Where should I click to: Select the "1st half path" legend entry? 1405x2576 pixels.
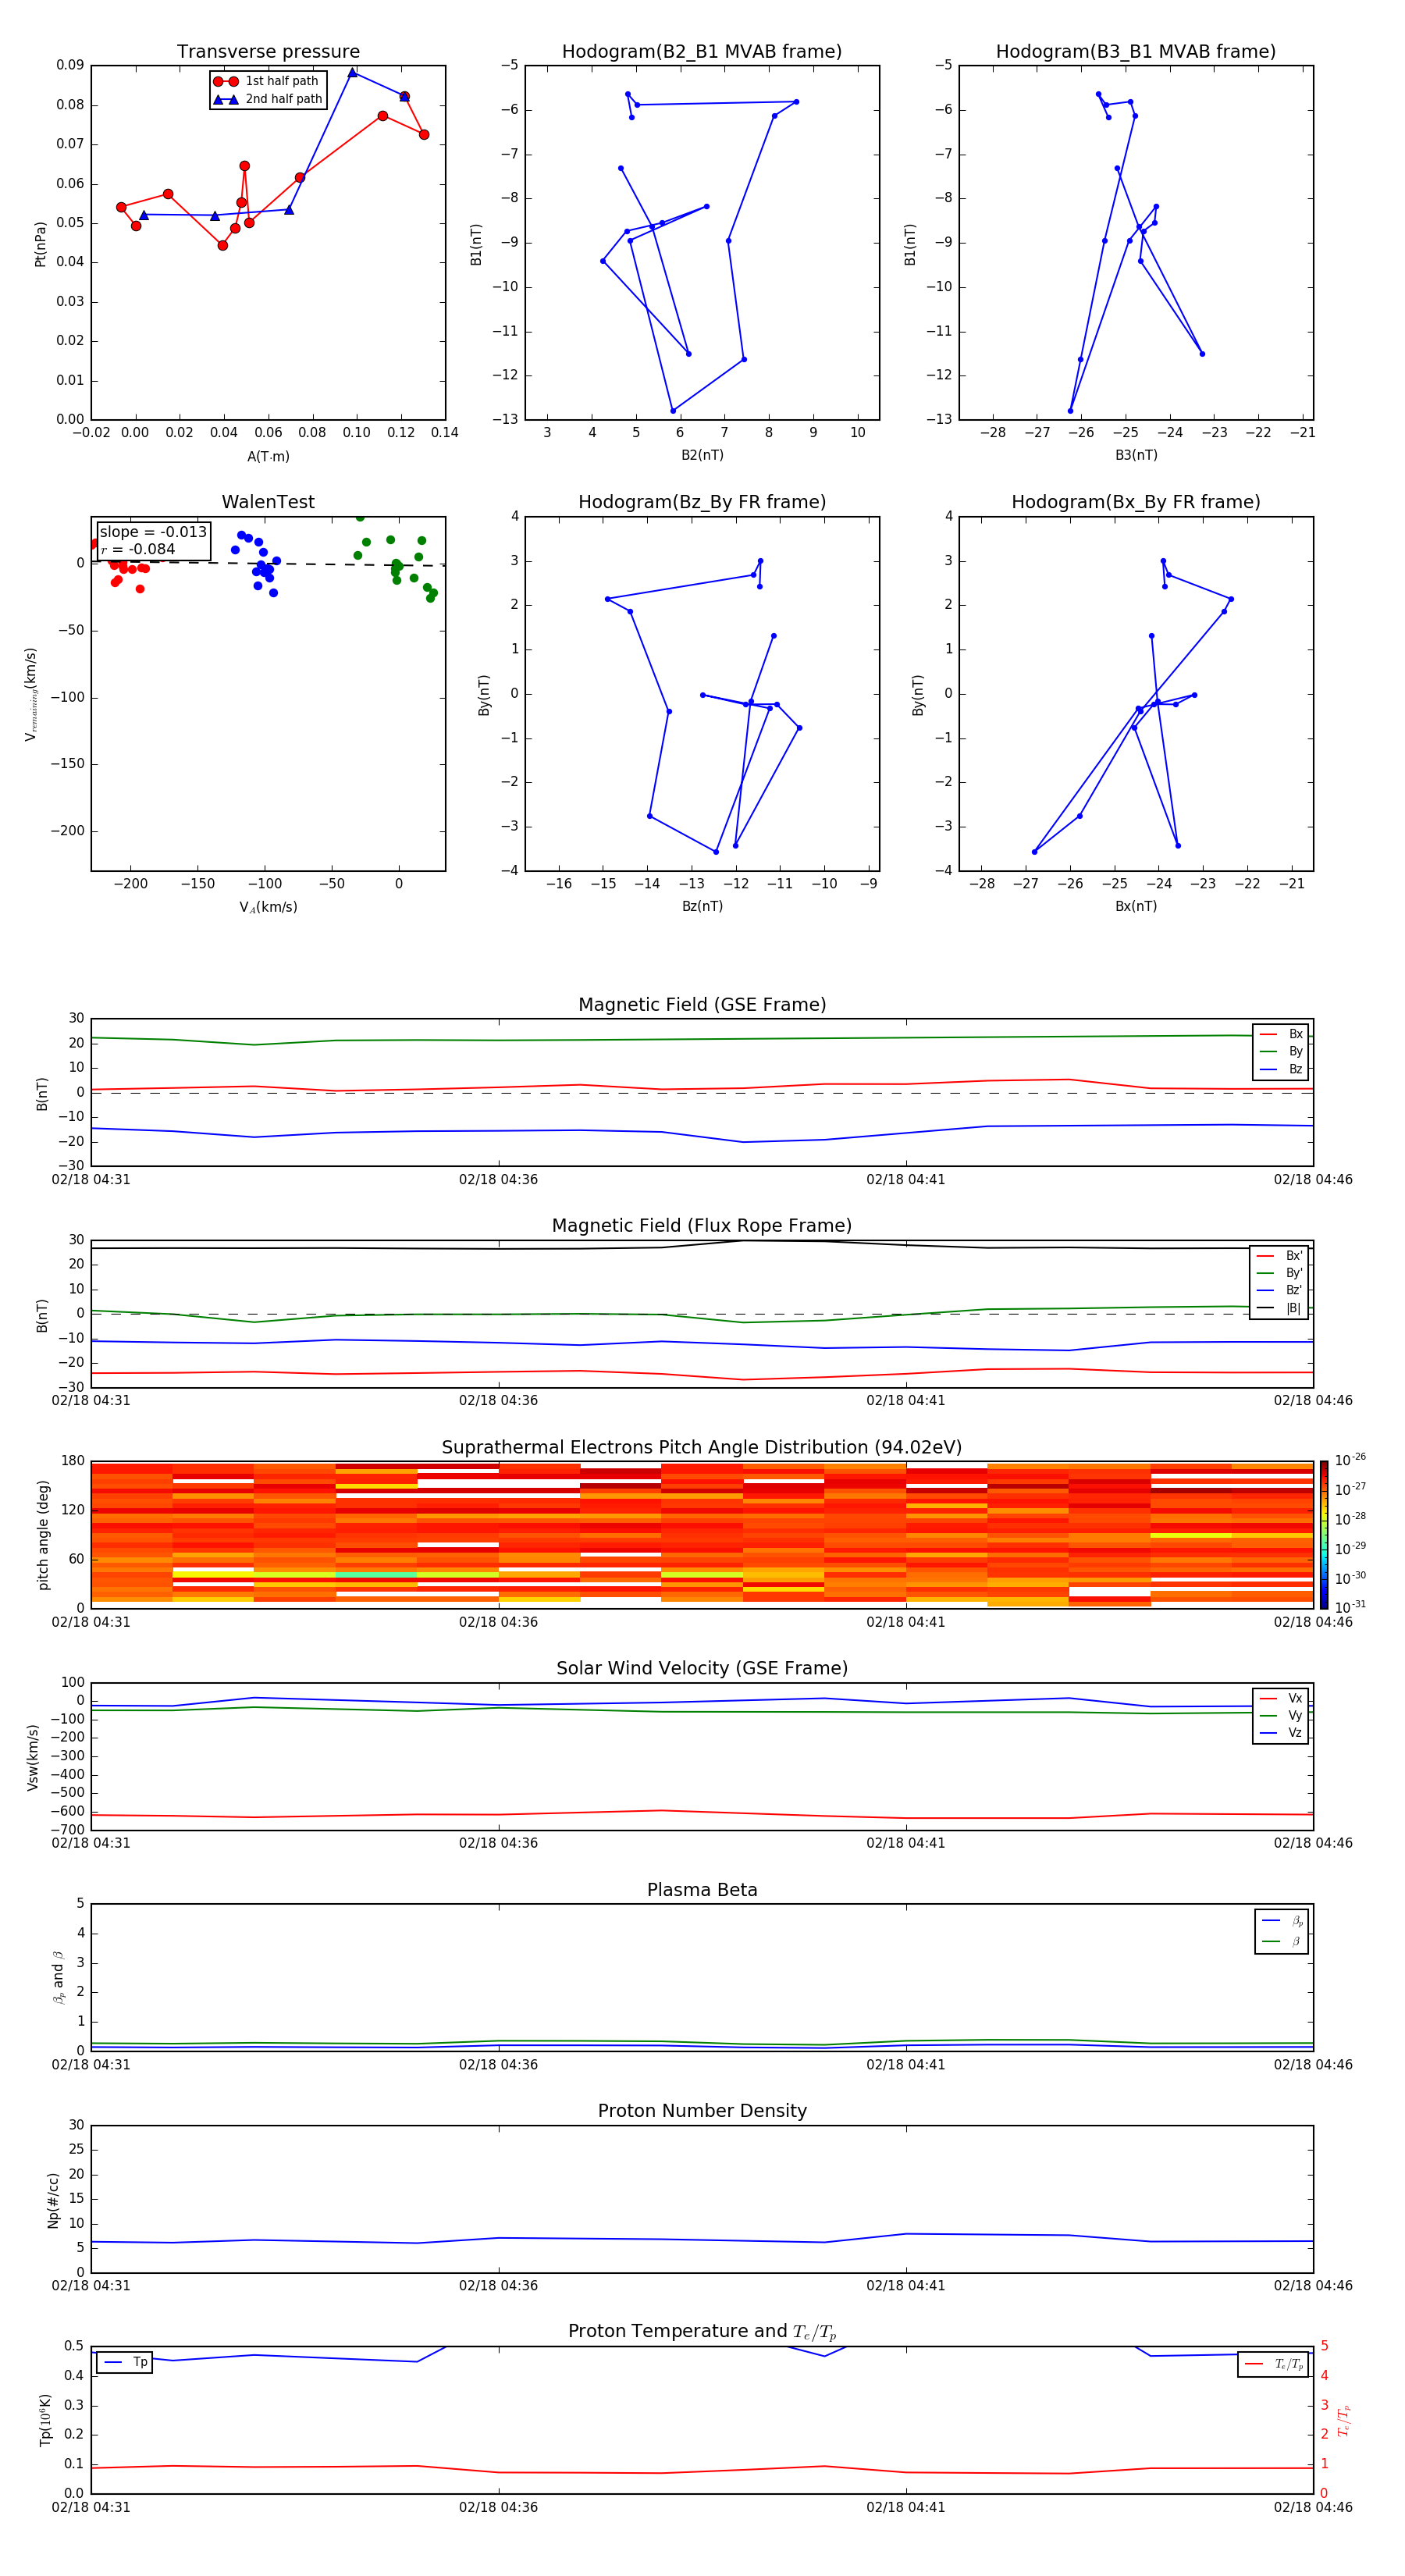tap(267, 81)
